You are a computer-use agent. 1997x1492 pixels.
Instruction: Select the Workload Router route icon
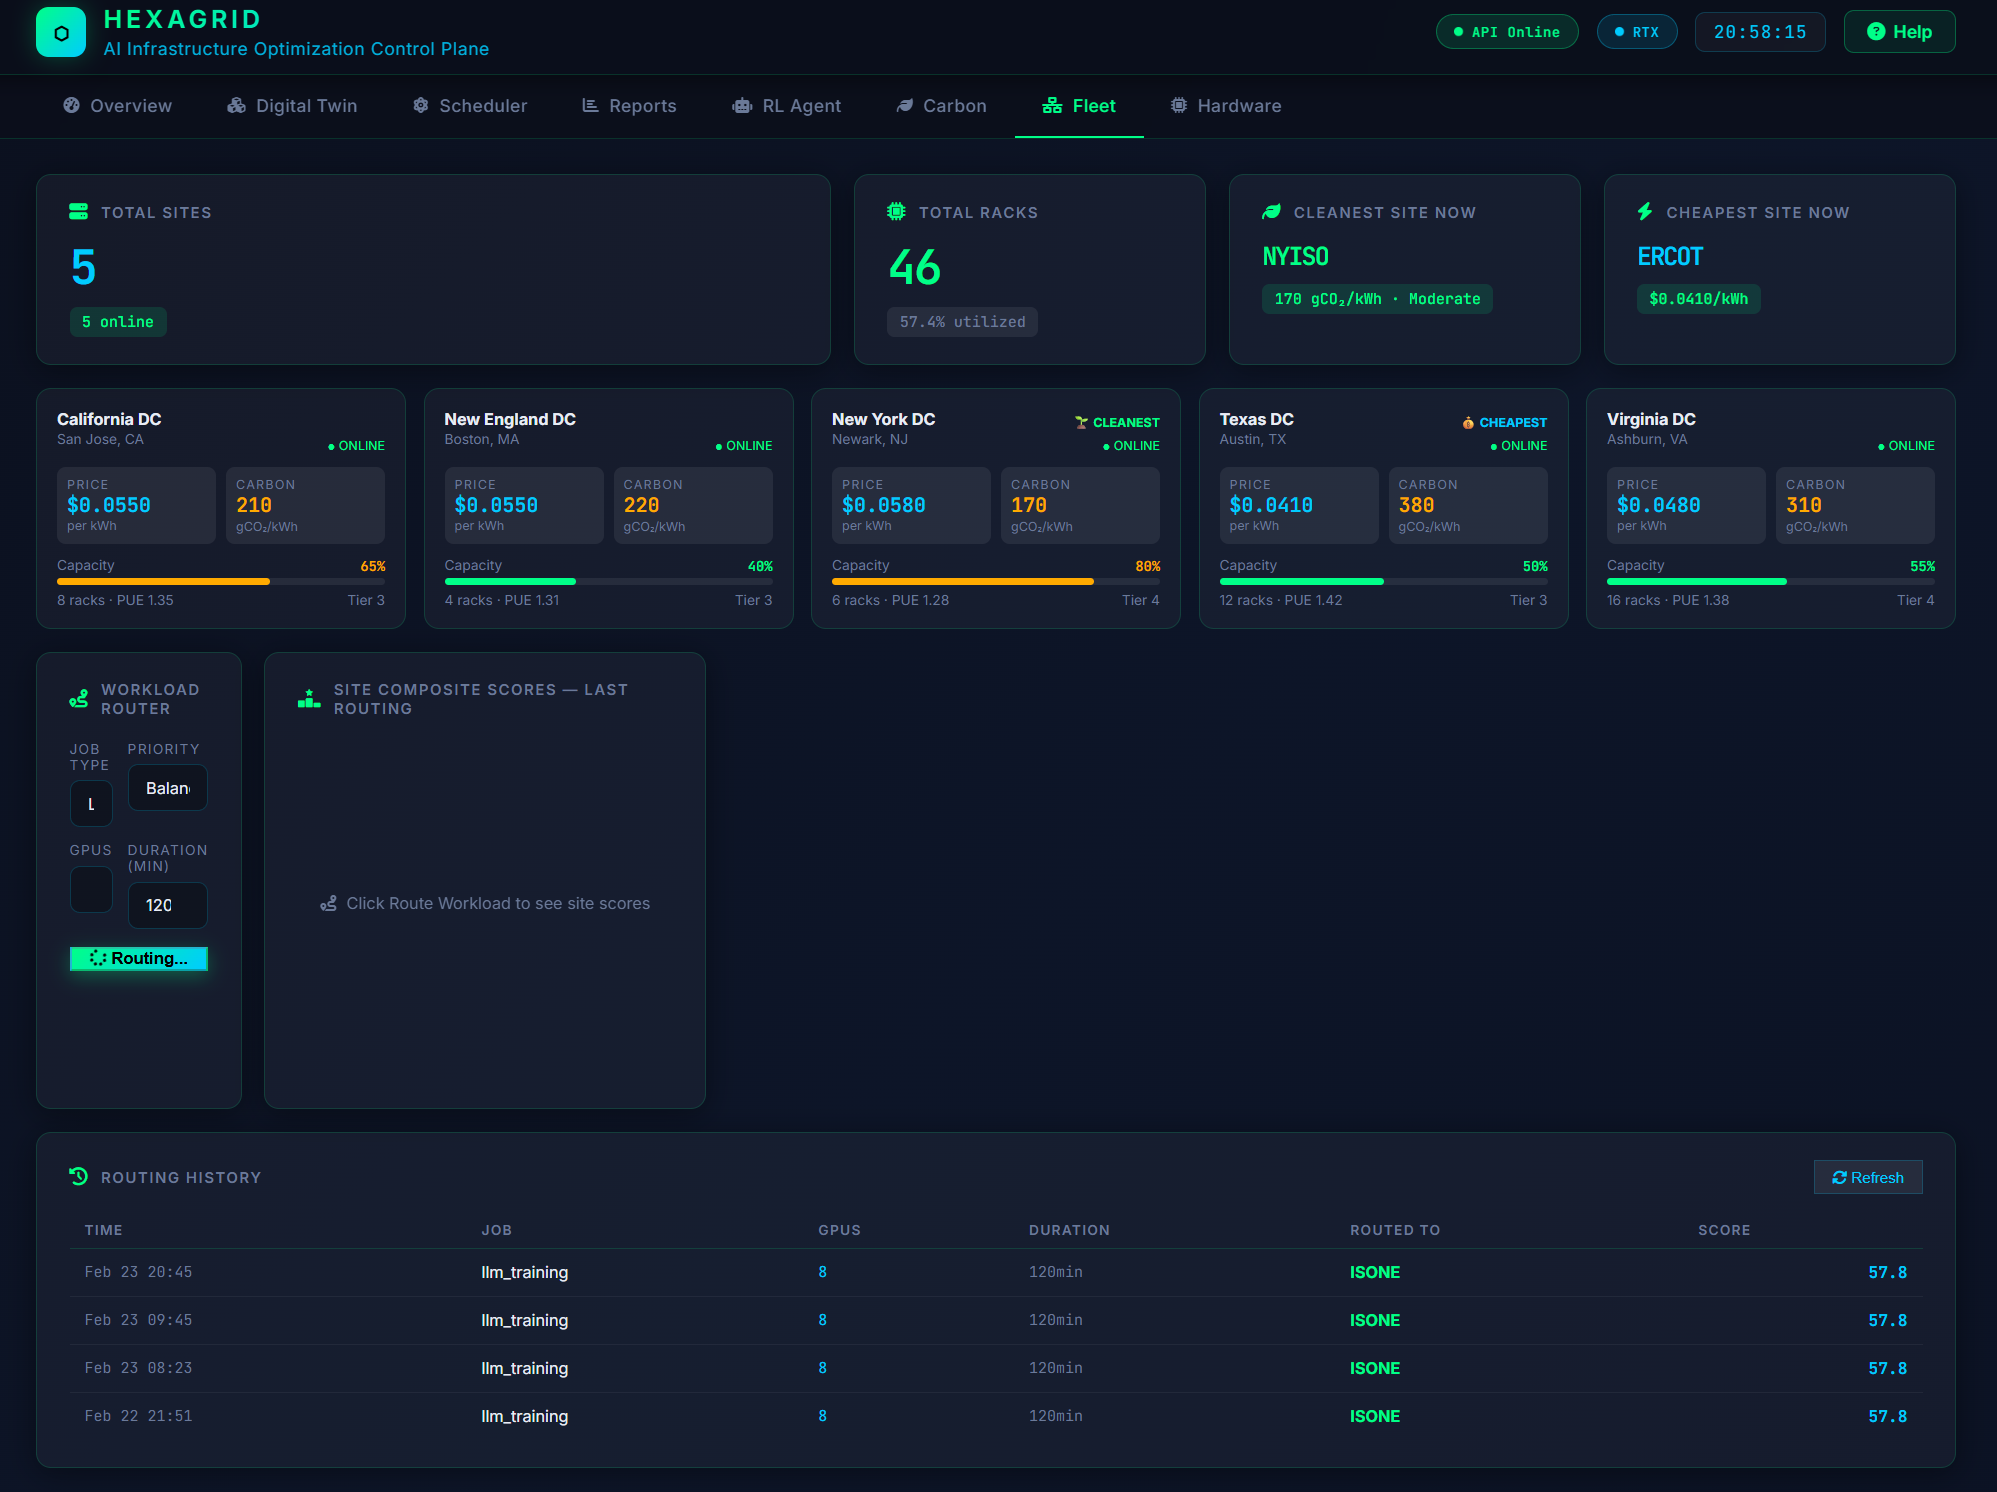[x=79, y=698]
